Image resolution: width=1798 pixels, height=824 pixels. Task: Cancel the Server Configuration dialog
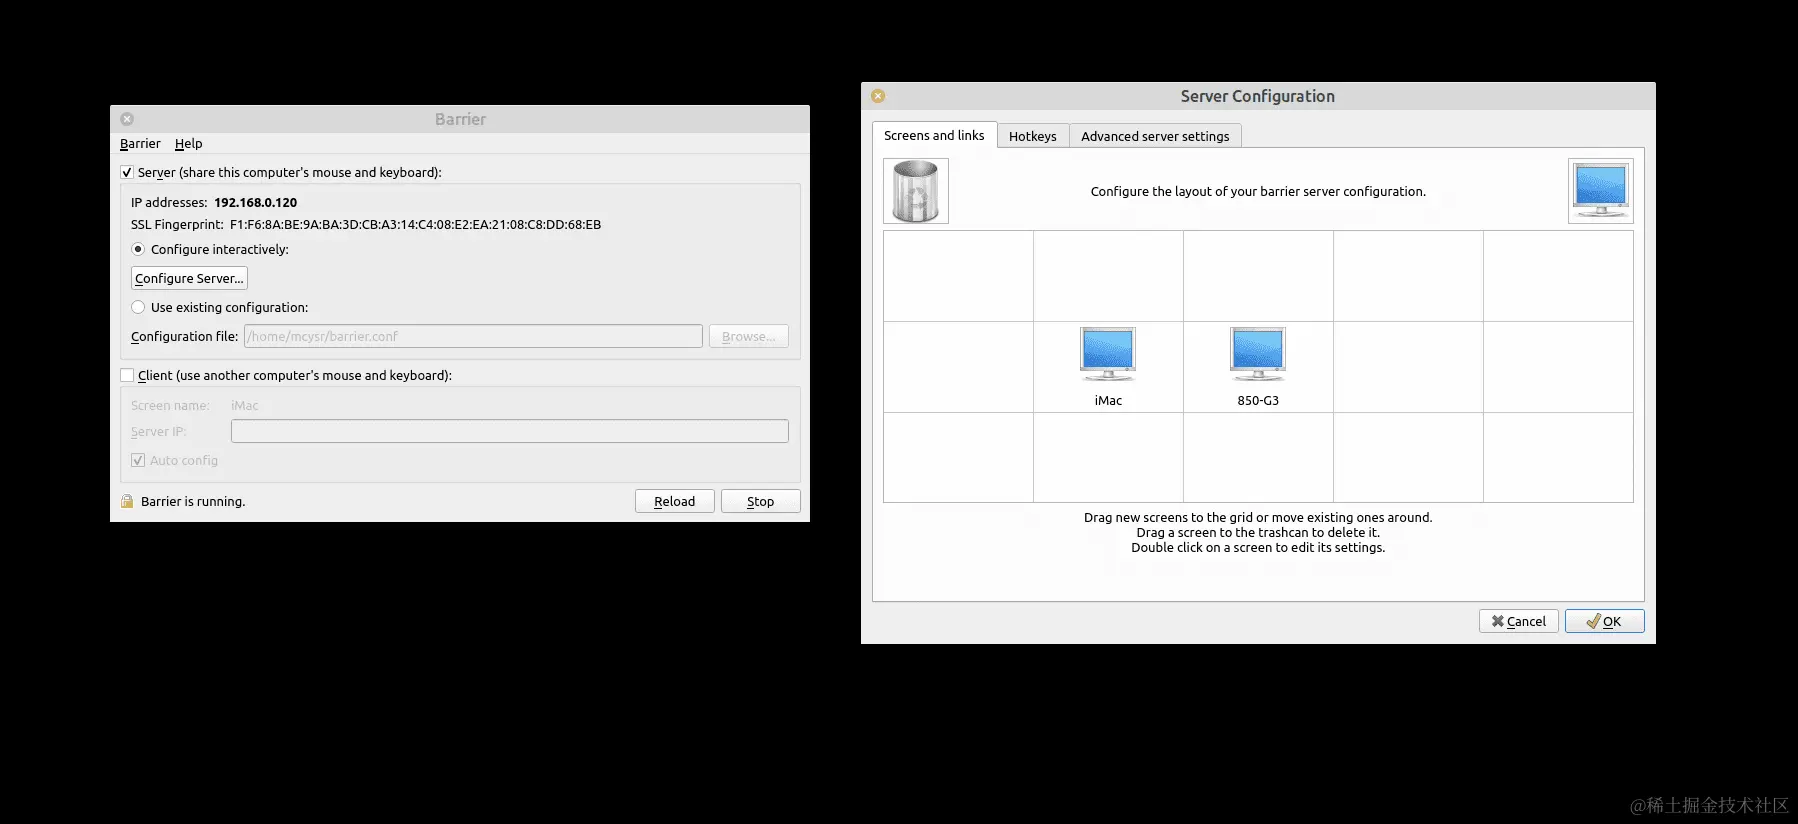1519,621
